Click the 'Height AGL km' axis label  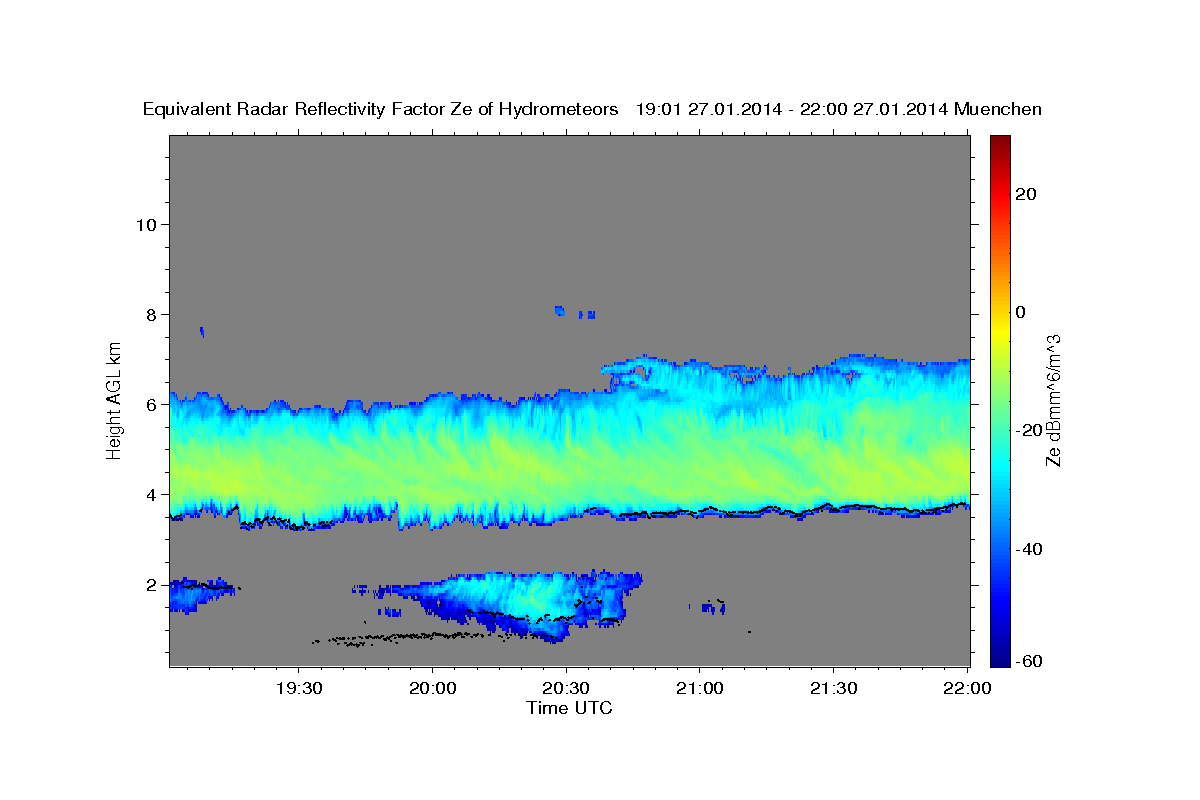click(x=115, y=401)
